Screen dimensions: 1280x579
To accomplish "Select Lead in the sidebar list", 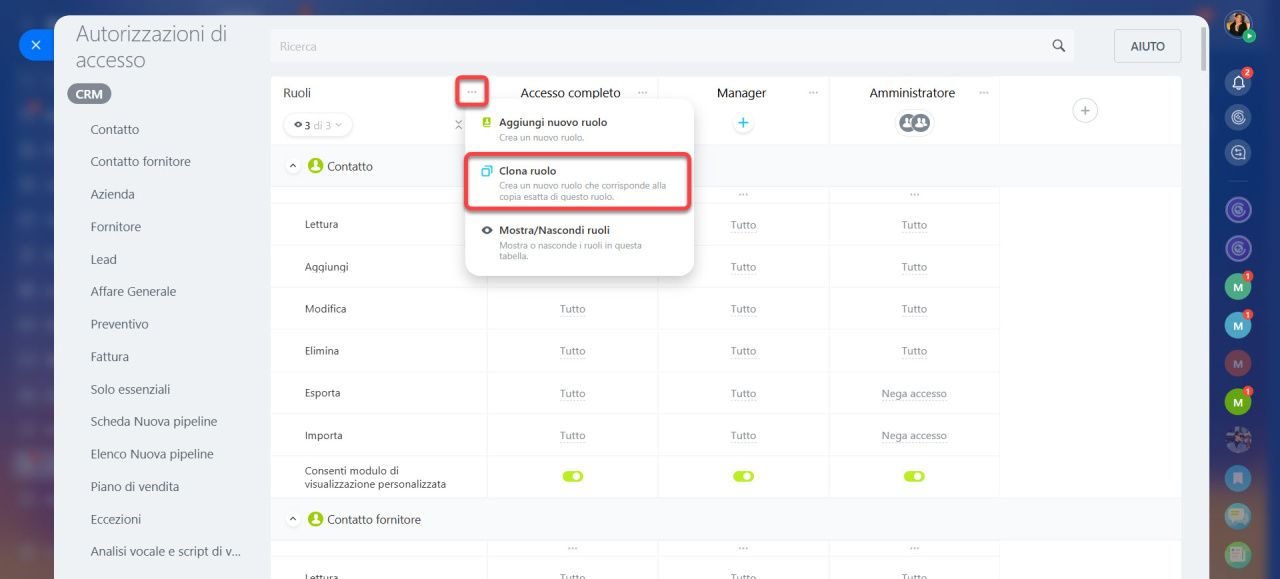I will click(103, 259).
